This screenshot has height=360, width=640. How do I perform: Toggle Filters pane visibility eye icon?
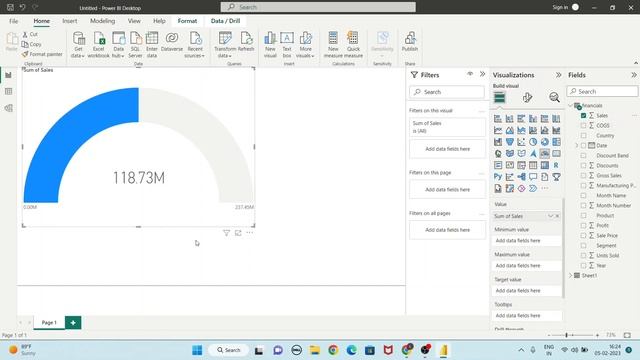[470, 74]
